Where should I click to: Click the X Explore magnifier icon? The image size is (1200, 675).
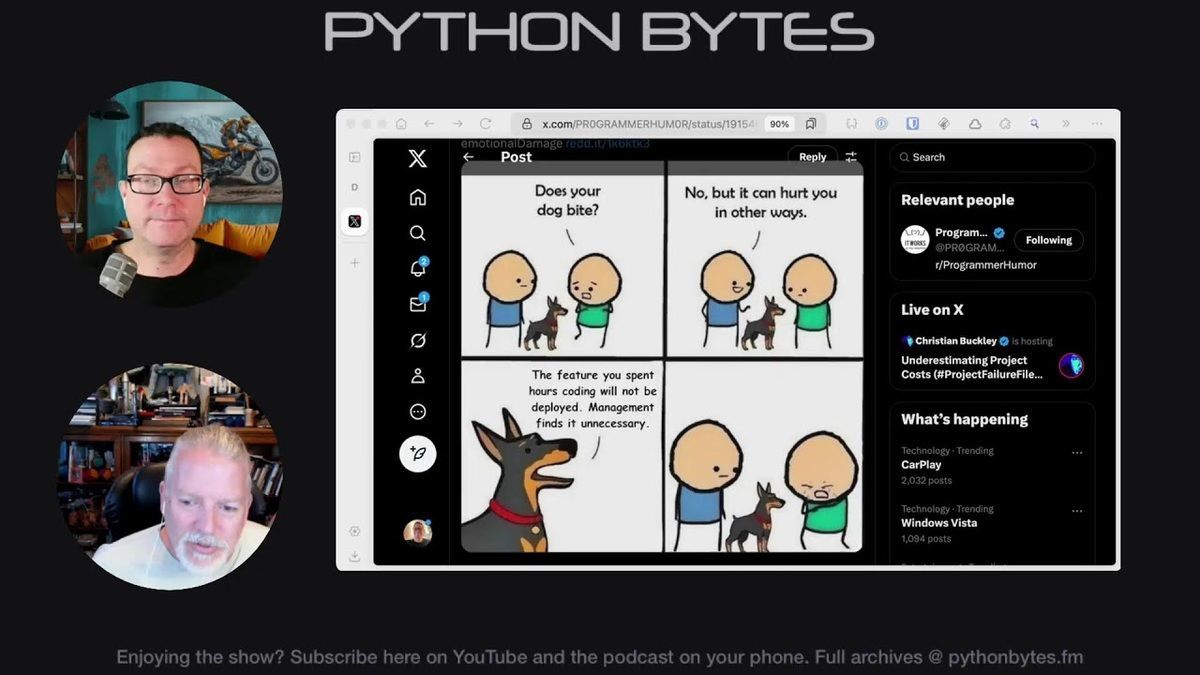(418, 233)
